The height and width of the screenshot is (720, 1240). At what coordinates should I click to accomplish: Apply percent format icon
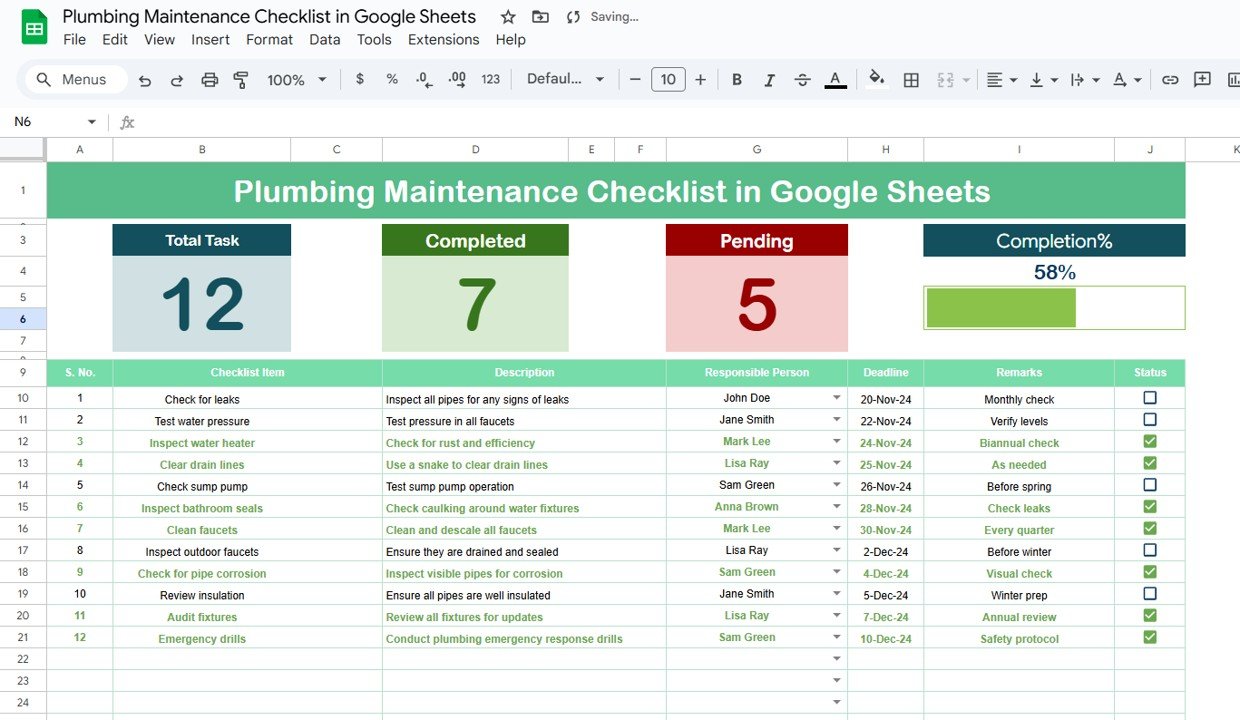(x=392, y=79)
